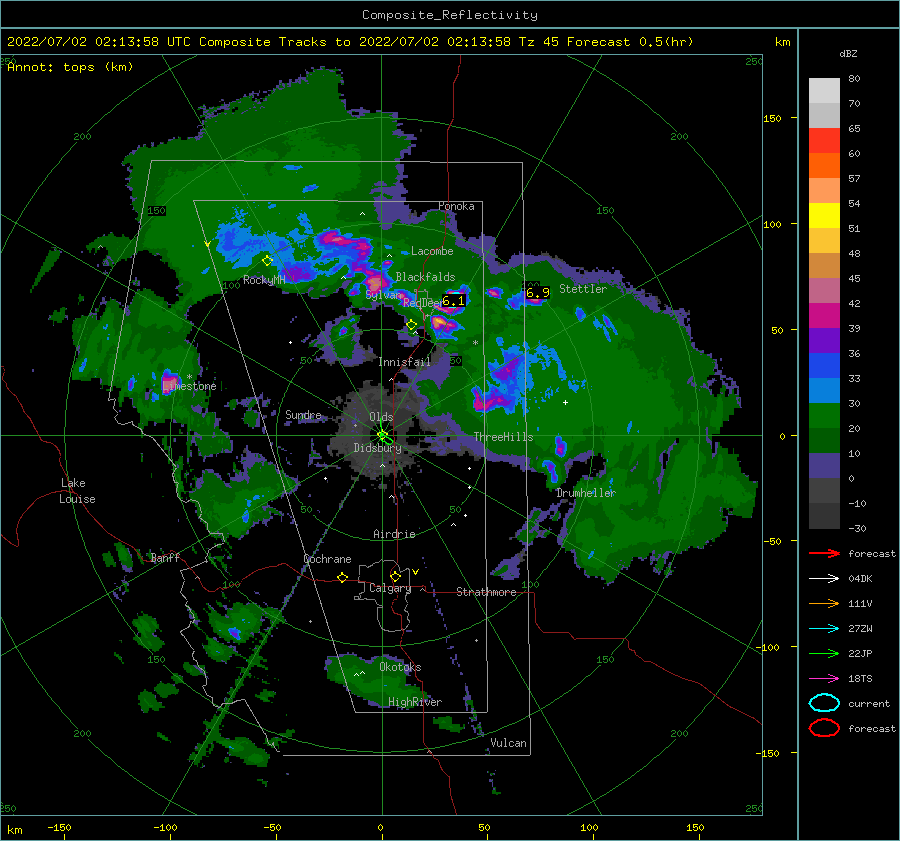Click the dBZ legend heading
This screenshot has width=900, height=841.
point(848,54)
